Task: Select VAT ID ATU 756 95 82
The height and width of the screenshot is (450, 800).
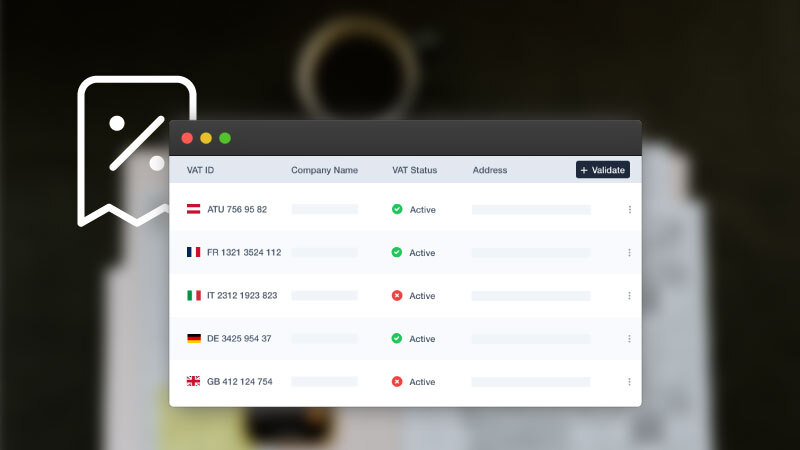Action: click(237, 209)
